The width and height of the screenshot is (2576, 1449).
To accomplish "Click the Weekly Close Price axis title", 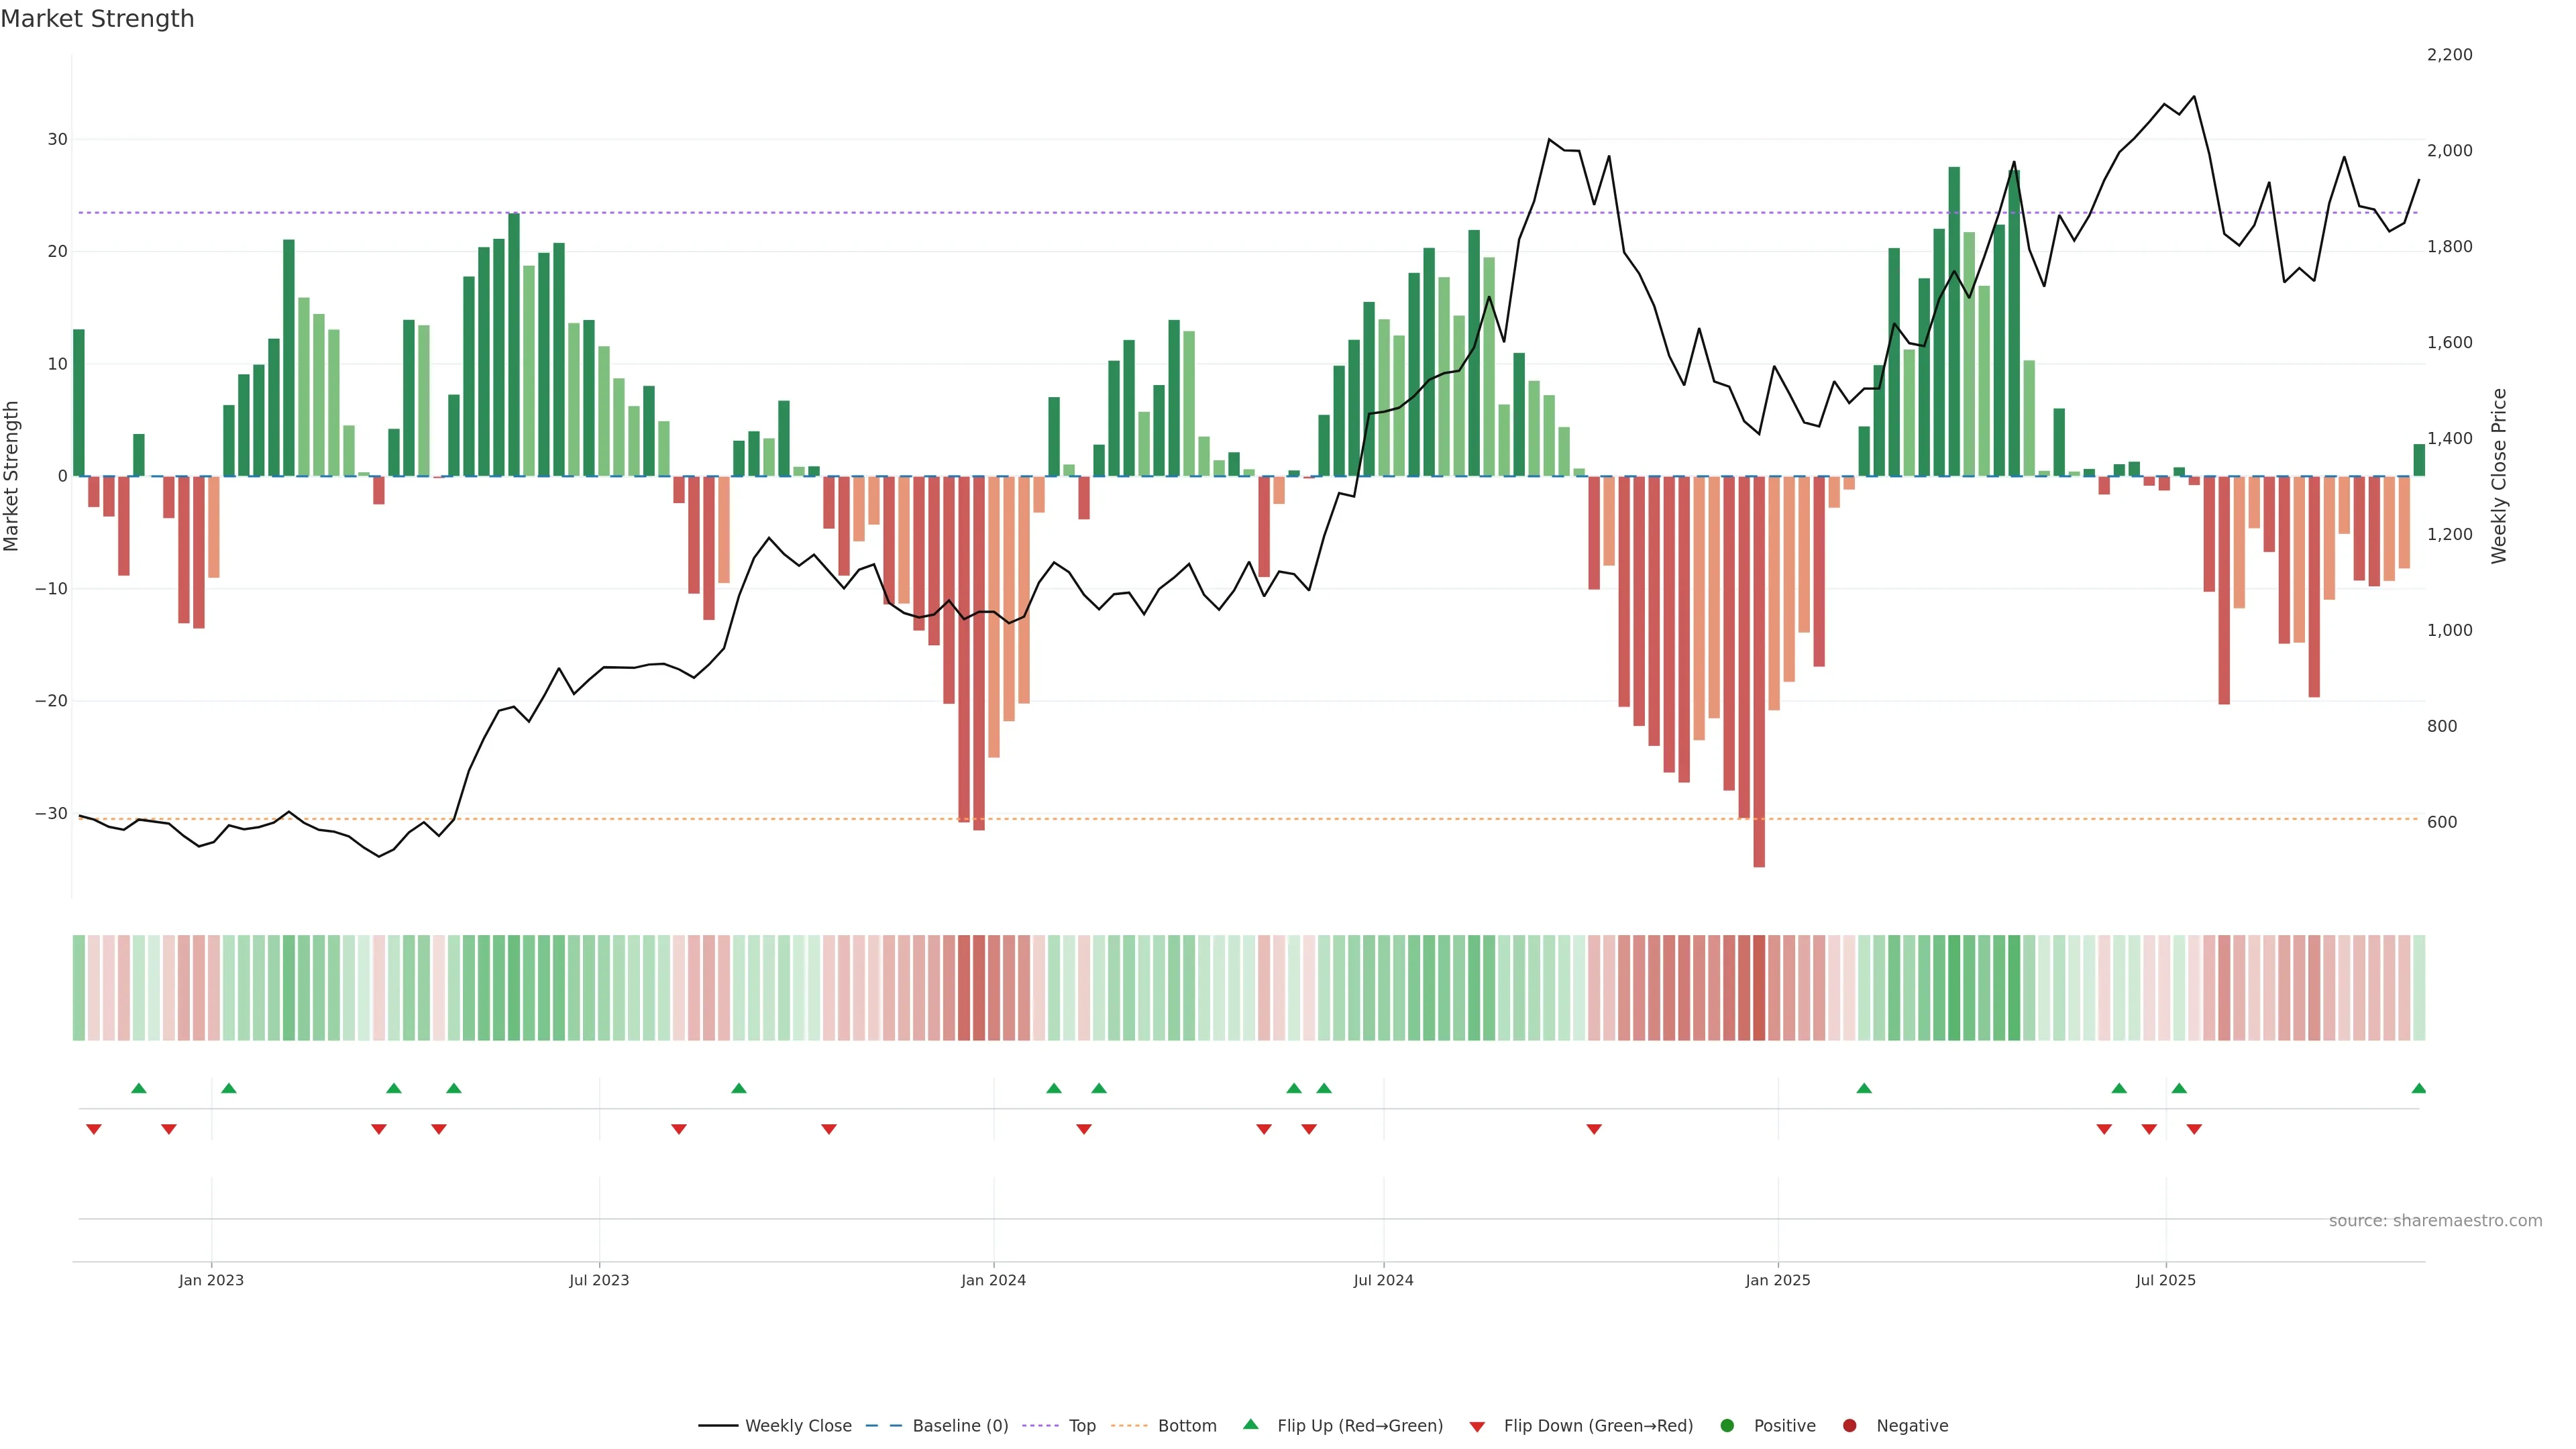I will 2499,476.
